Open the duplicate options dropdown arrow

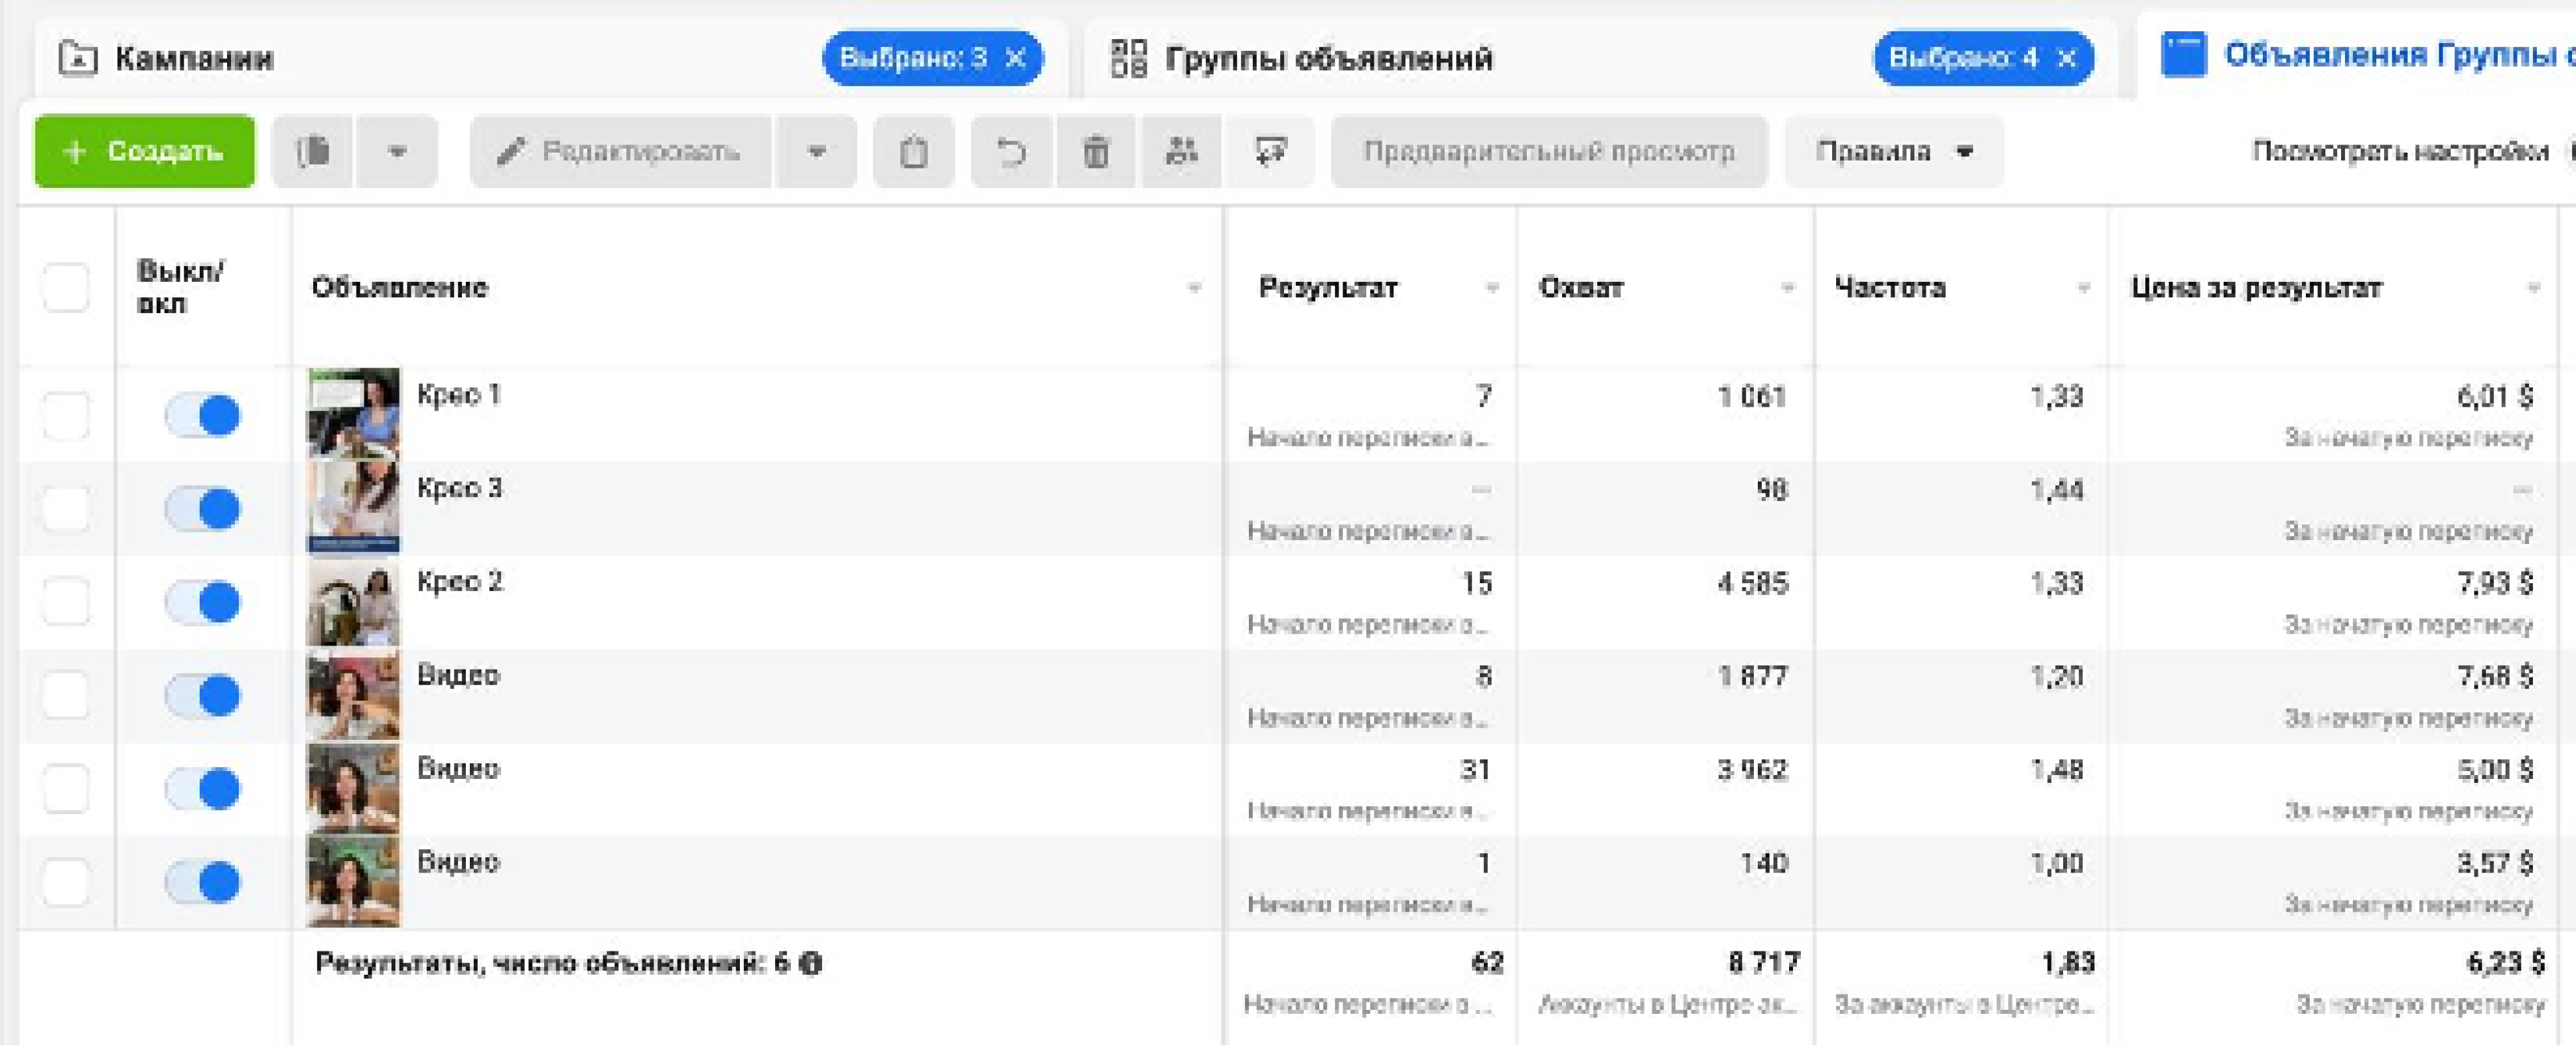(x=397, y=152)
